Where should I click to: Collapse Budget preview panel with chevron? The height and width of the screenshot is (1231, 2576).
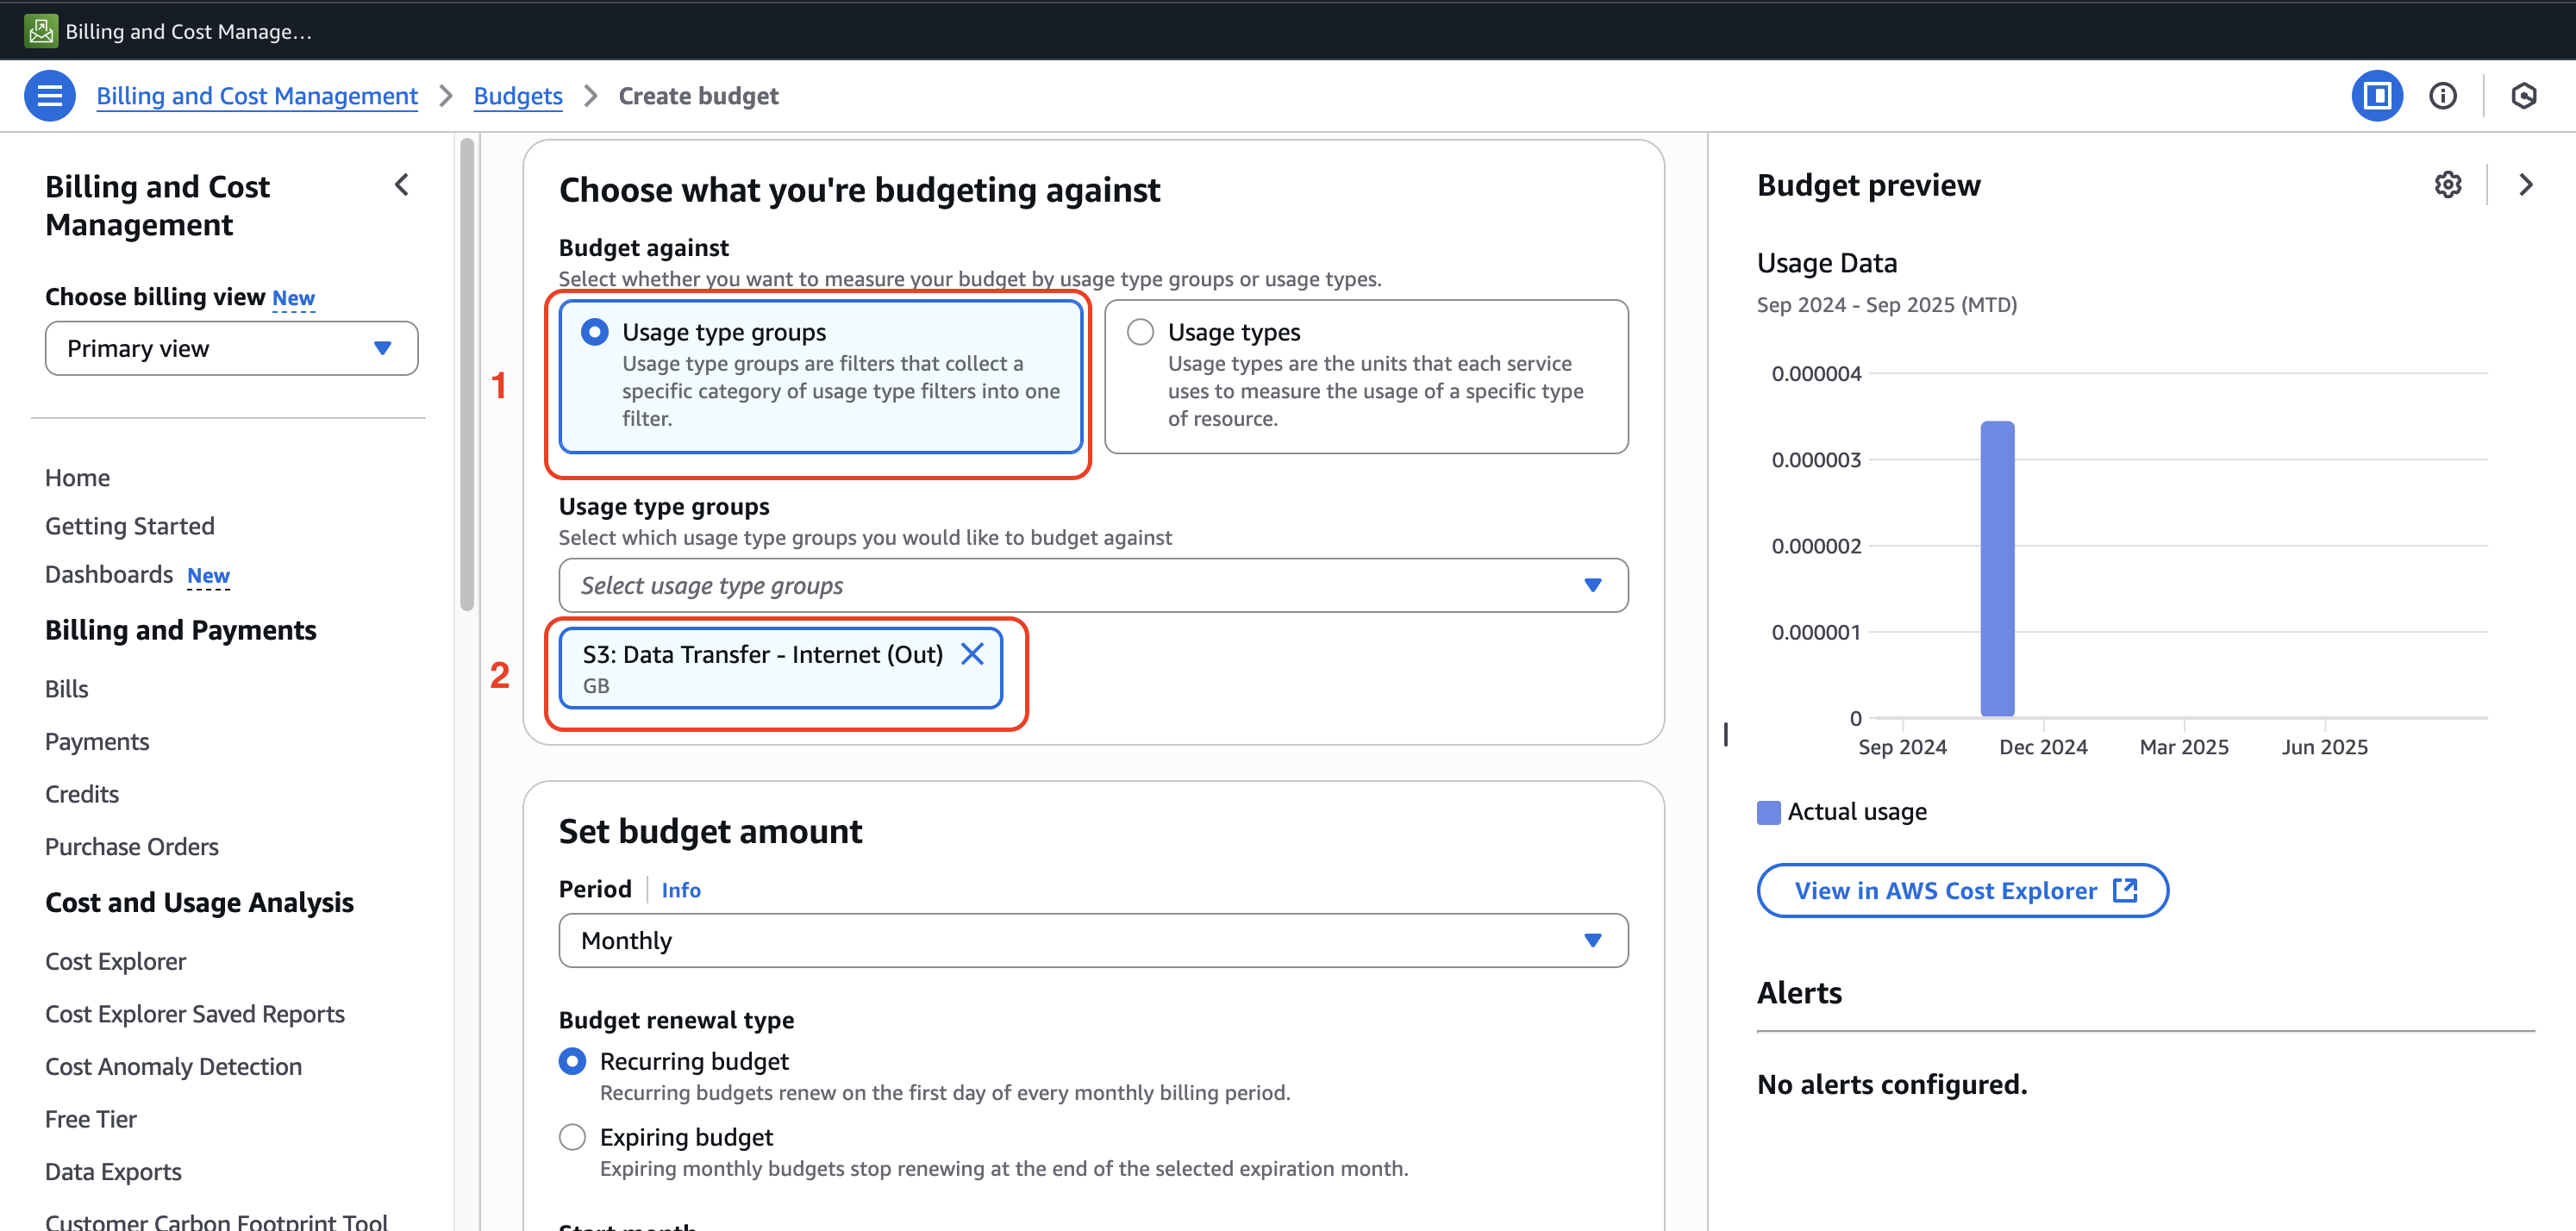[2525, 185]
